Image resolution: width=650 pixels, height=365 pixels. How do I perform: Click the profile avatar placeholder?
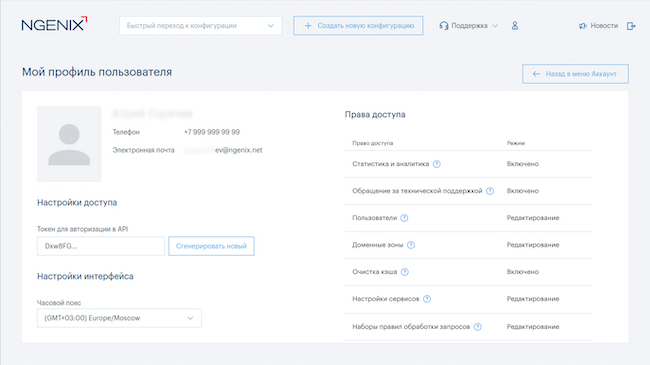pyautogui.click(x=69, y=144)
